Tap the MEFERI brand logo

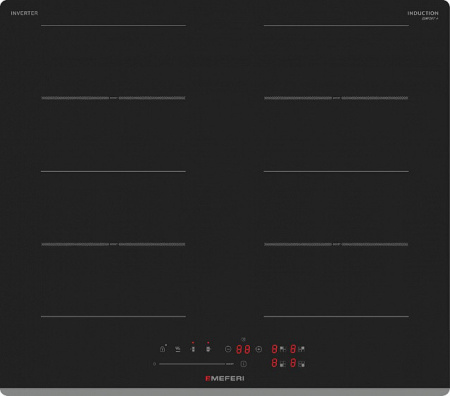click(x=225, y=379)
